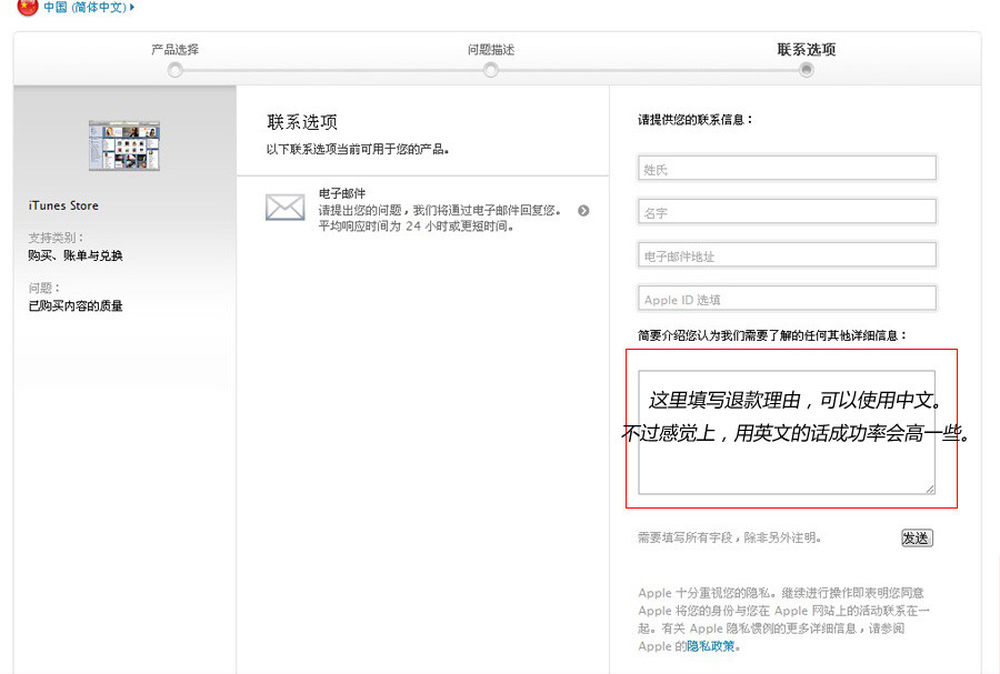1000x674 pixels.
Task: Click the text area resize handle
Action: (930, 488)
